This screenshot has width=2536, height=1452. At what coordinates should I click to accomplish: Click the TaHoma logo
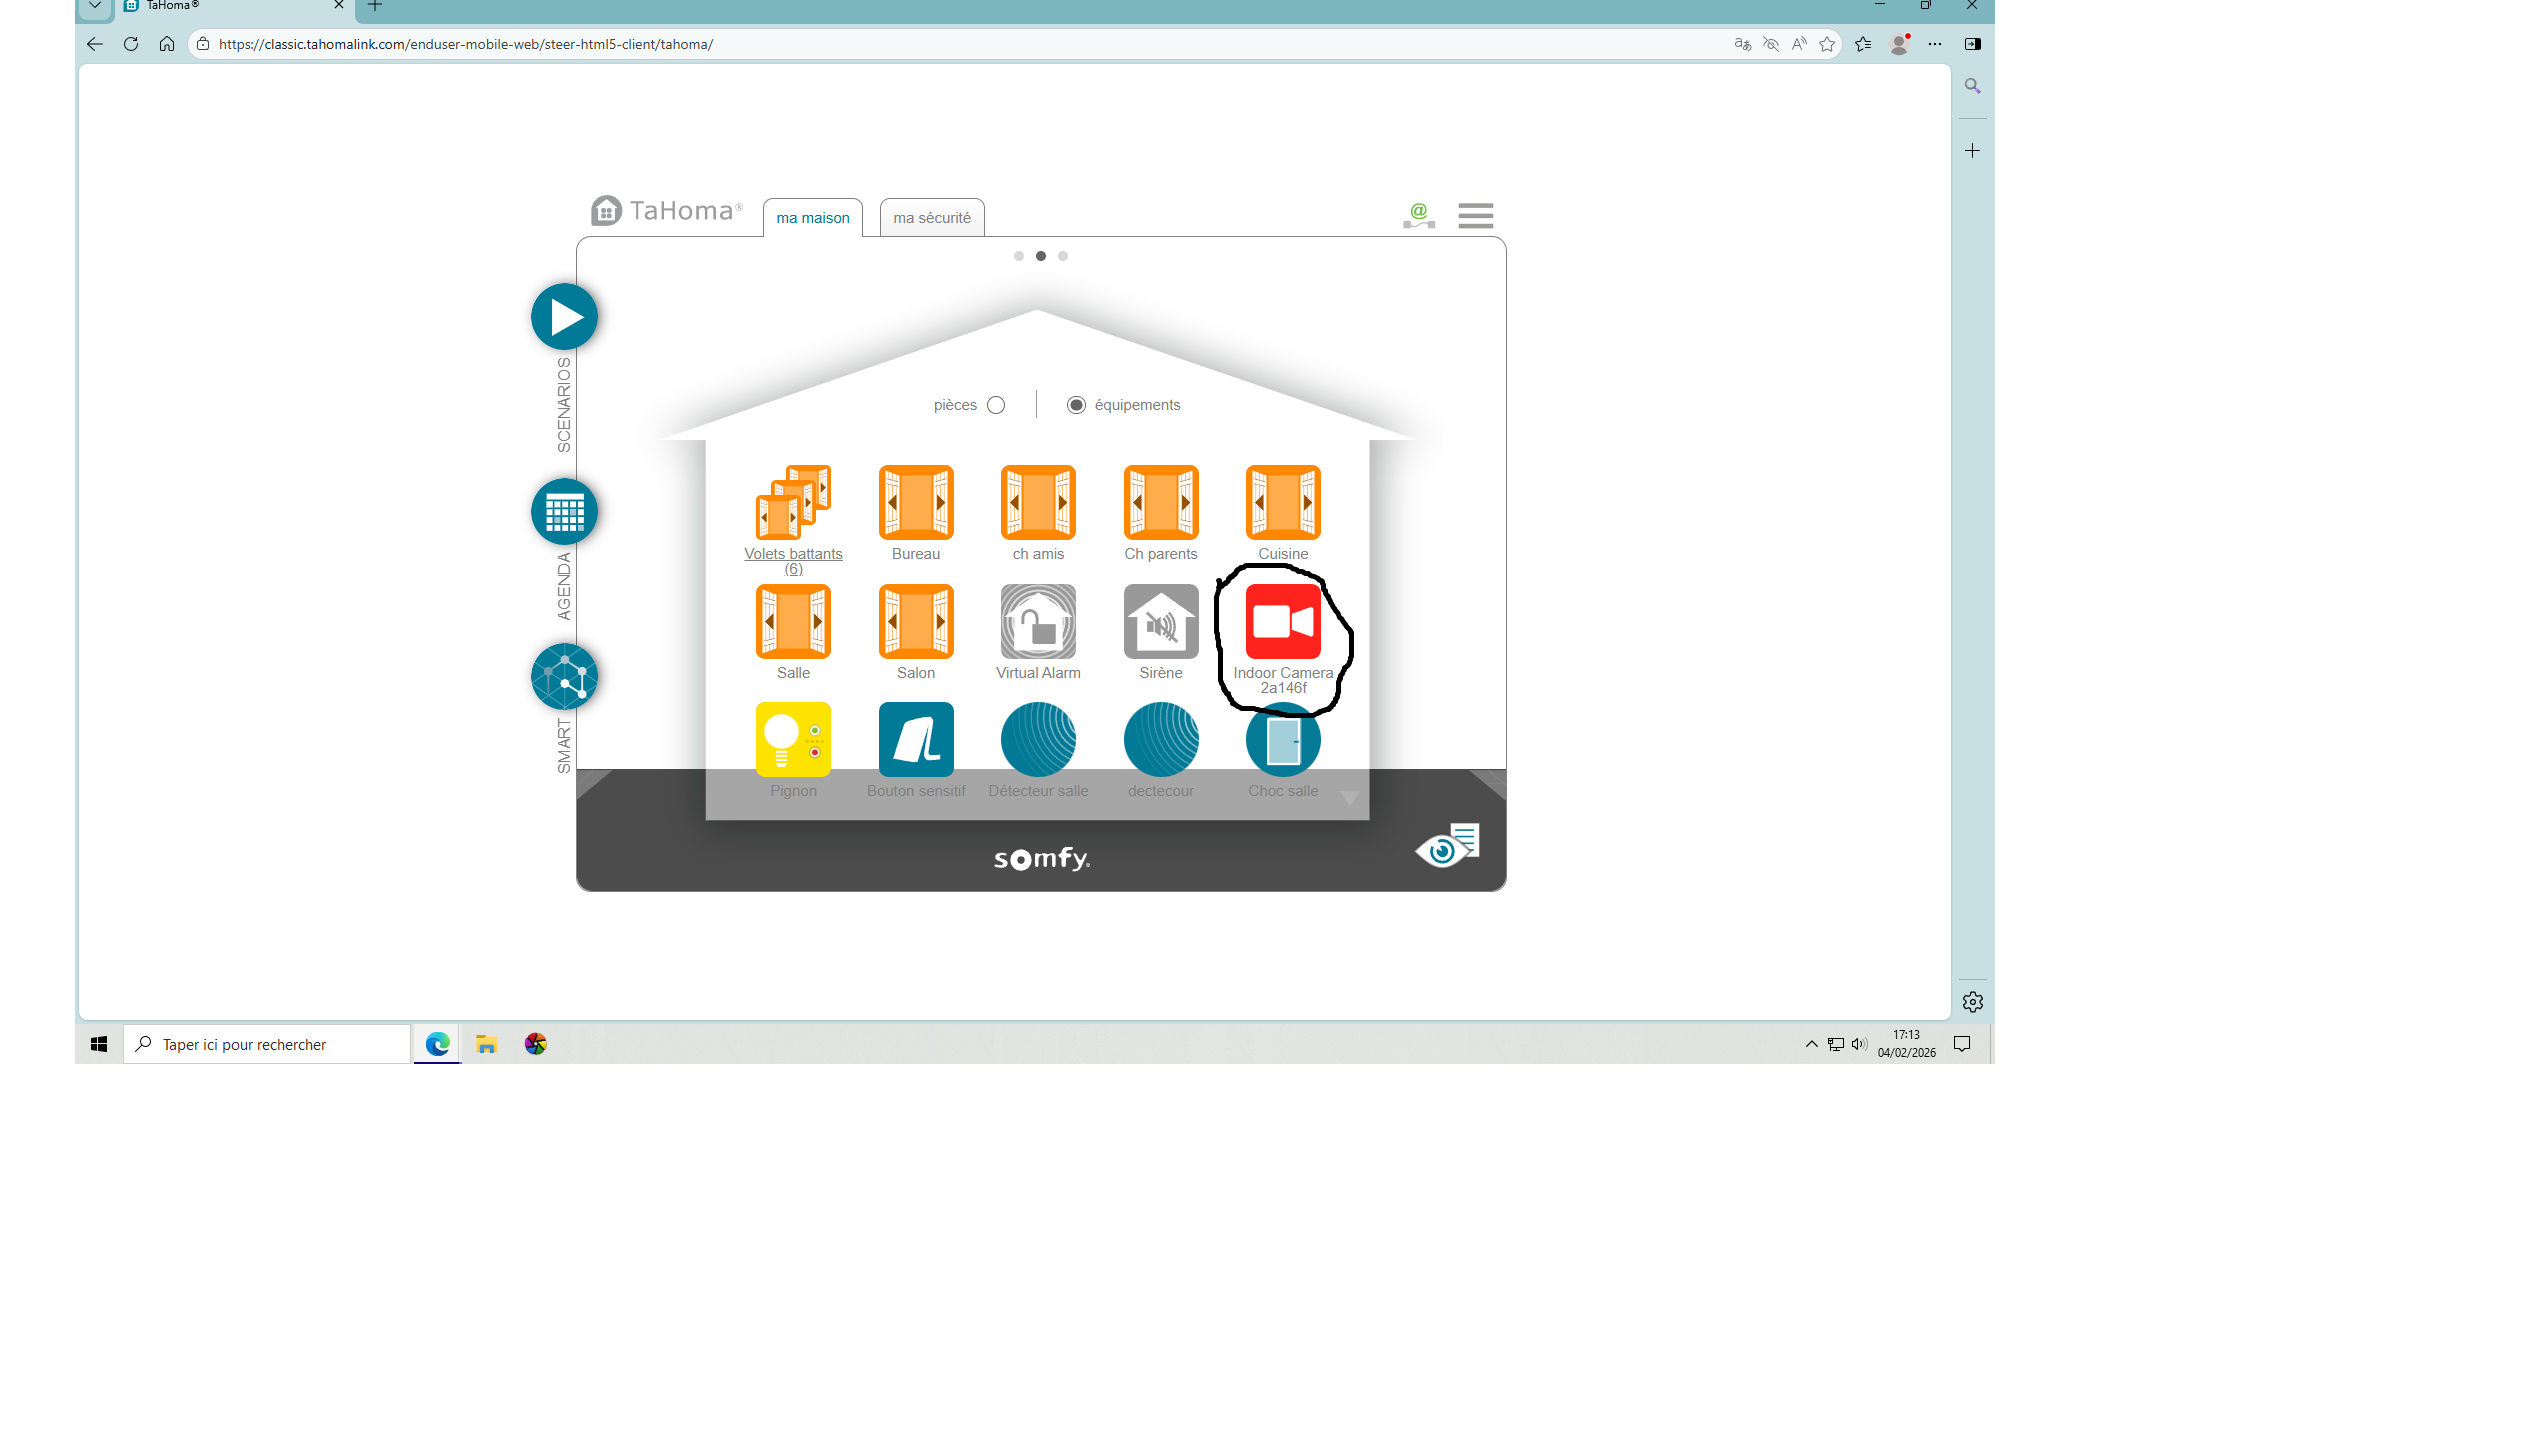pos(666,211)
